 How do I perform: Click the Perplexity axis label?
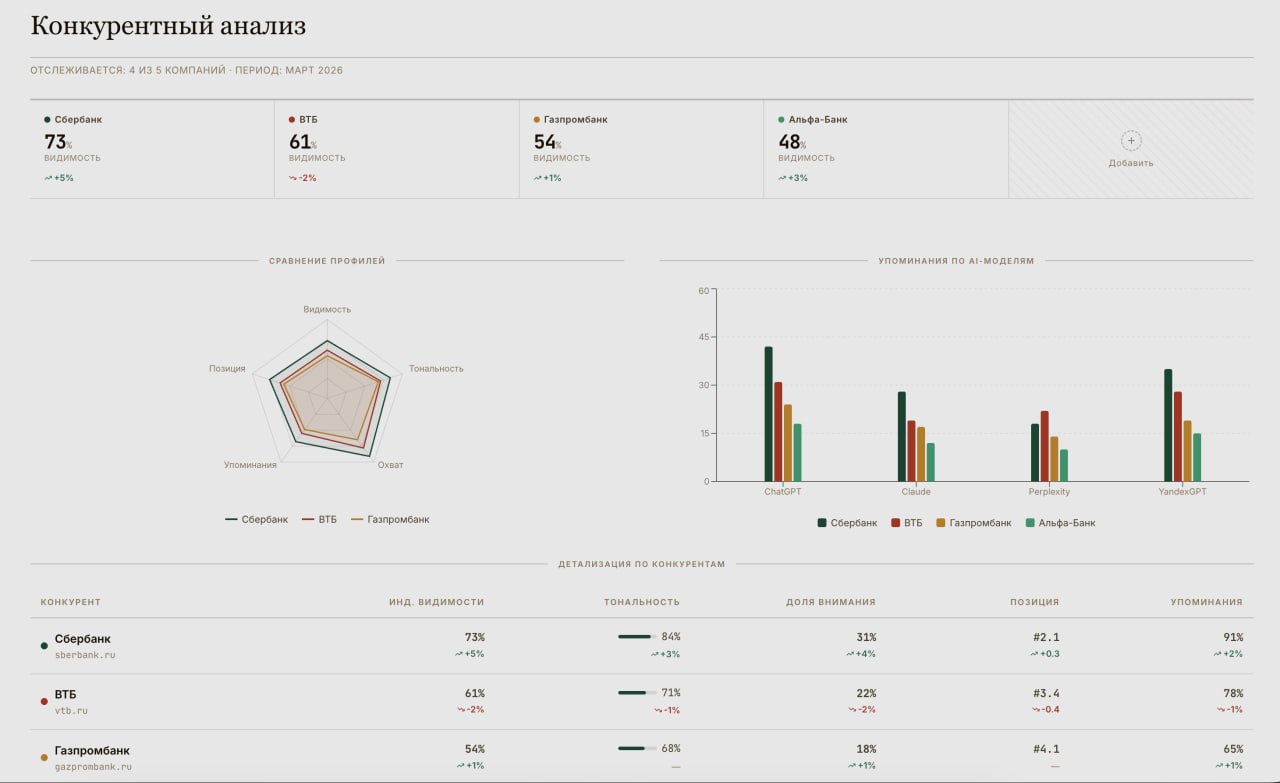coord(1049,492)
